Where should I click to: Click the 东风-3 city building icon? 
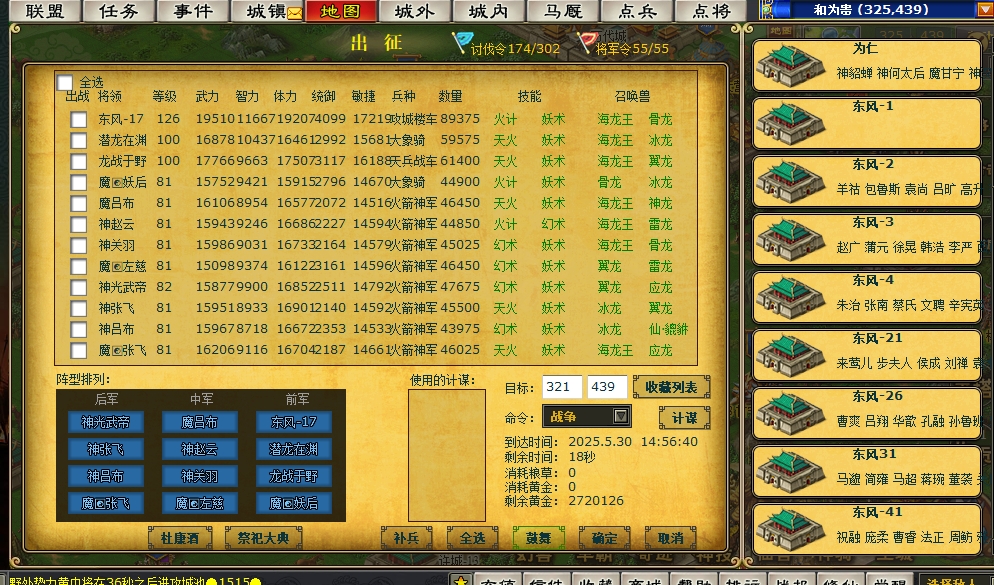[x=791, y=240]
